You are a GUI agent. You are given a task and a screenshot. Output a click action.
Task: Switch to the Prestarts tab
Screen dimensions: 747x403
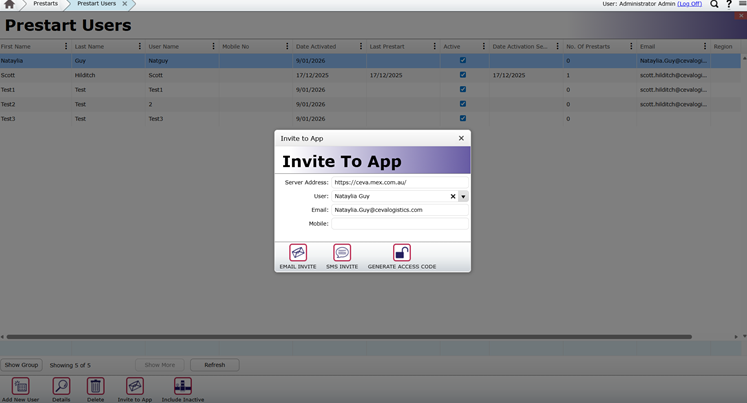[x=45, y=4]
